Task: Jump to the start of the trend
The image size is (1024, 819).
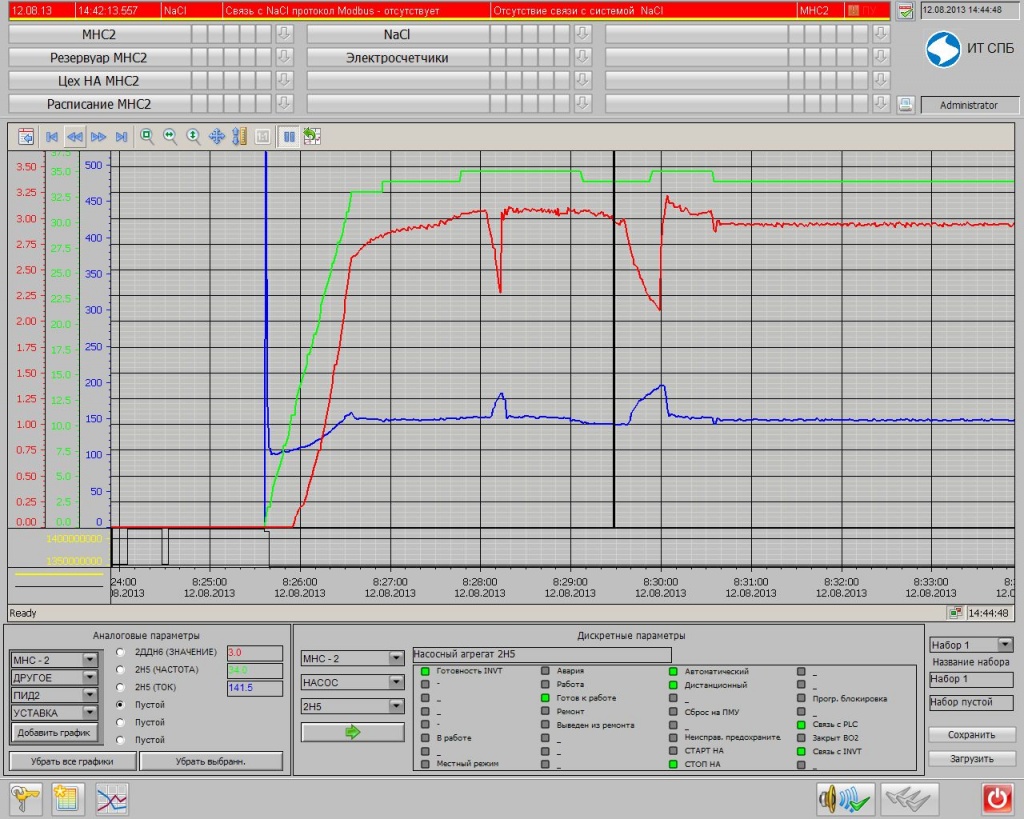Action: coord(52,136)
